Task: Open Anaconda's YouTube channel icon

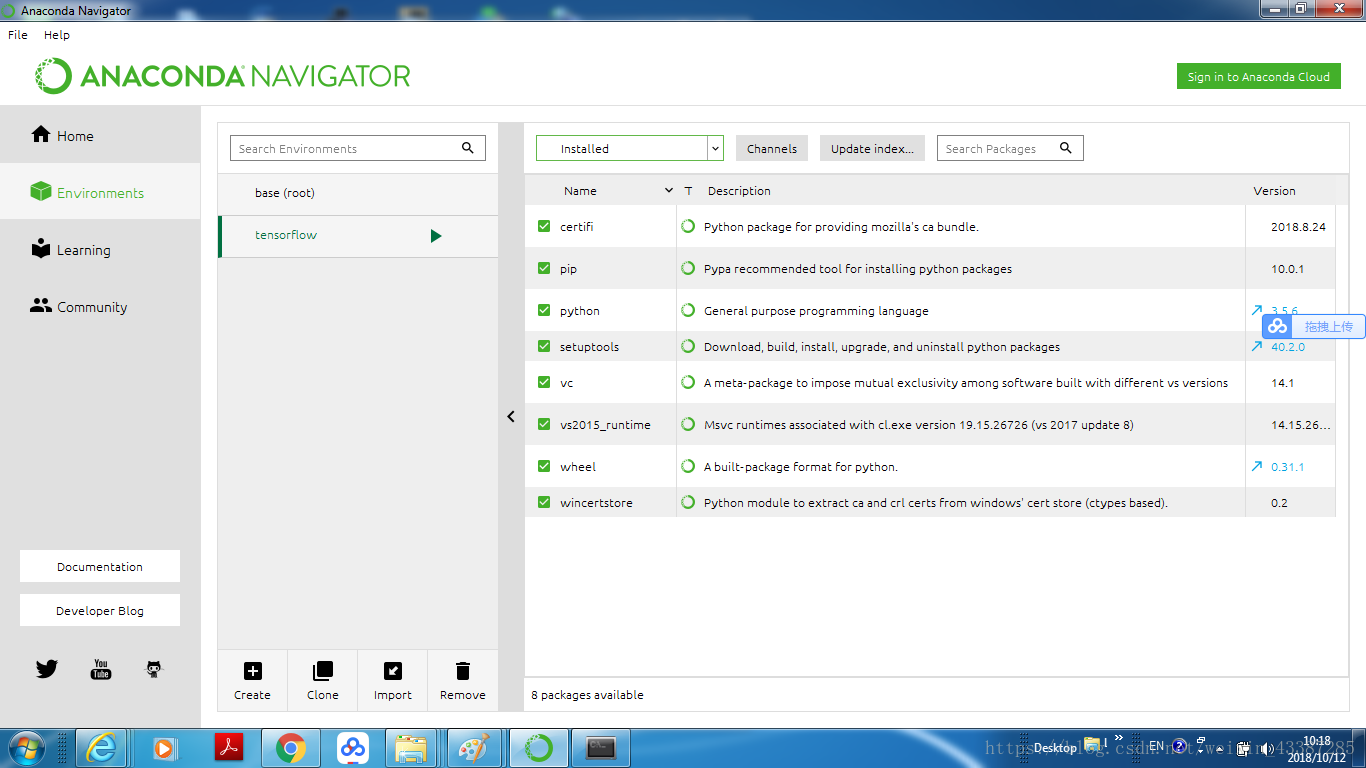Action: [101, 669]
